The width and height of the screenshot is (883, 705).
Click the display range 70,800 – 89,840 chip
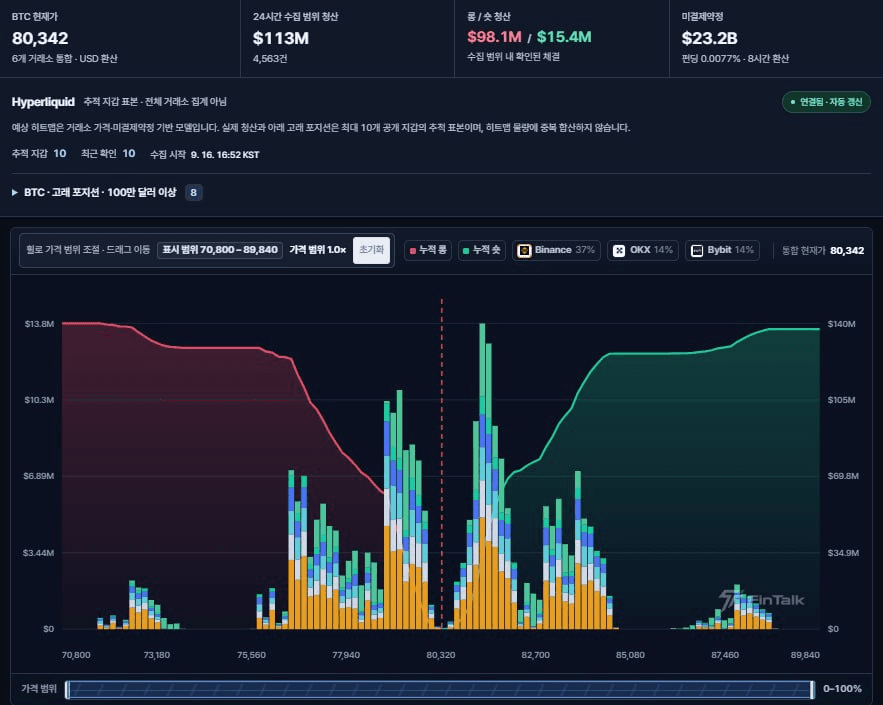click(220, 249)
